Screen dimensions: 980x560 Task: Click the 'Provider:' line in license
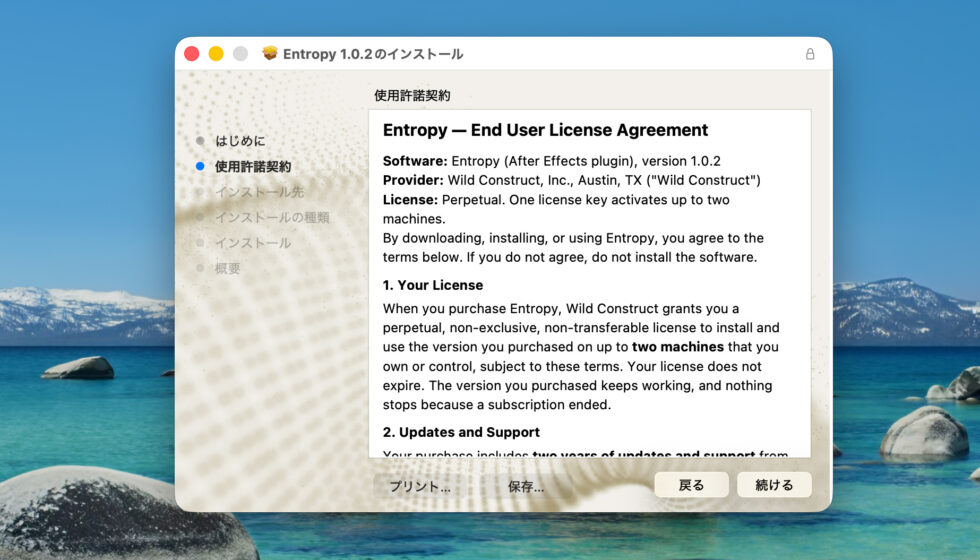(x=571, y=181)
